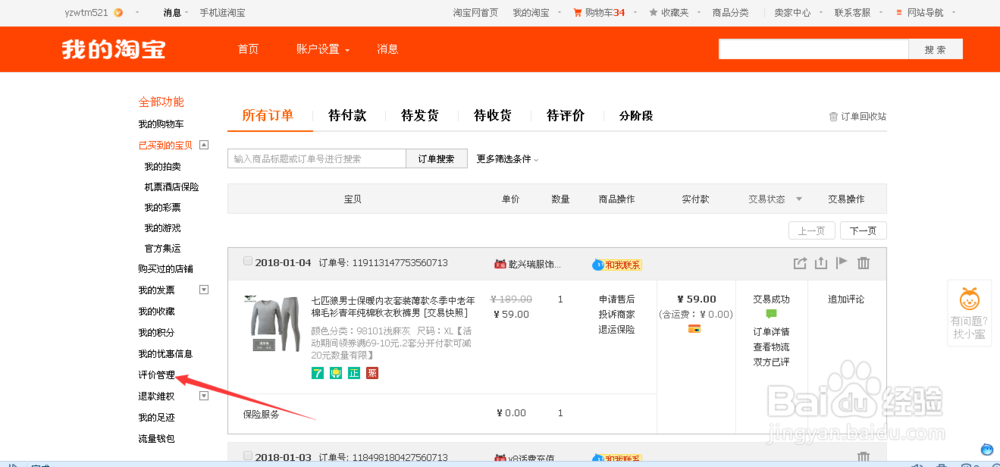This screenshot has width=1000, height=467.
Task: Select the 2018-01-04 order checkbox
Action: click(x=247, y=261)
